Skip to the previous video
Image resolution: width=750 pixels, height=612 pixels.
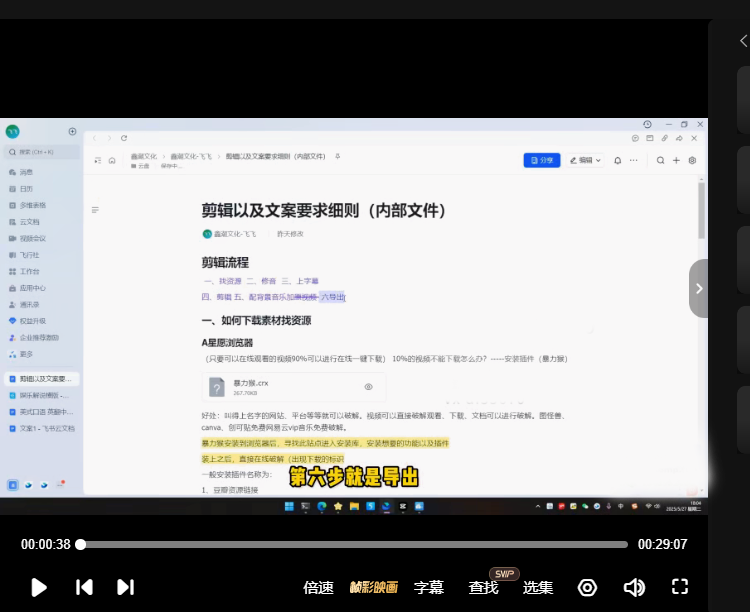pos(85,587)
